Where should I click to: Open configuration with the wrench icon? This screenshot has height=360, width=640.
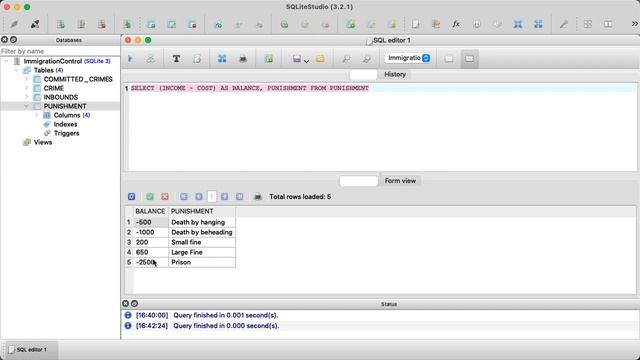(x=564, y=24)
